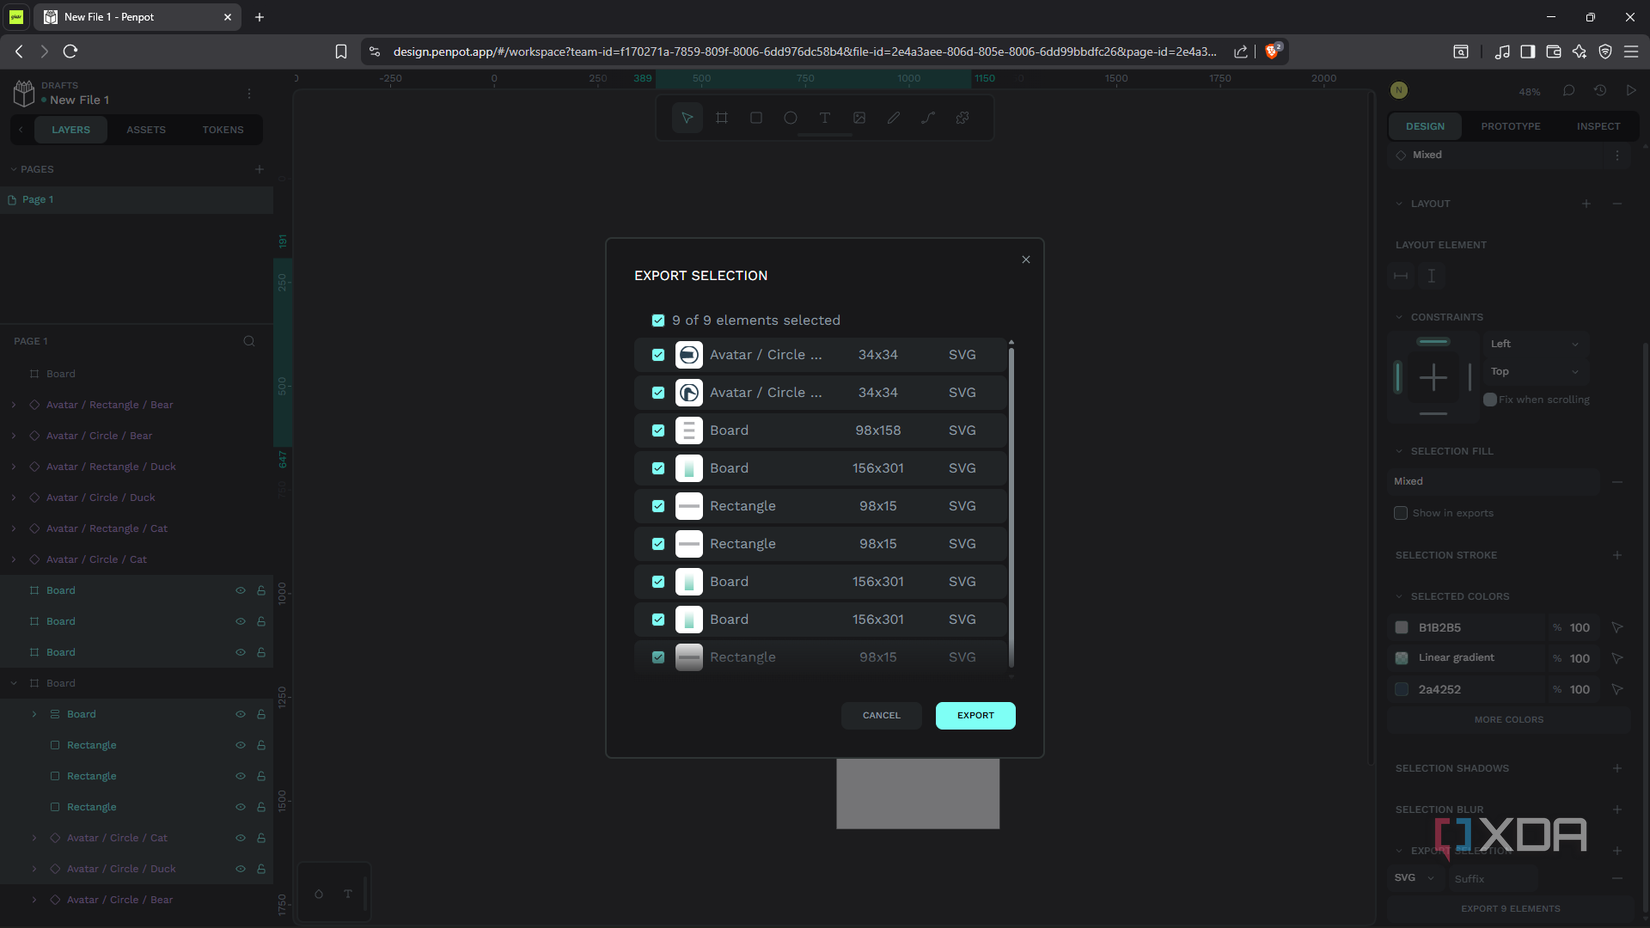Screen dimensions: 1650x928
Task: Switch to the Assets tab
Action: point(146,130)
